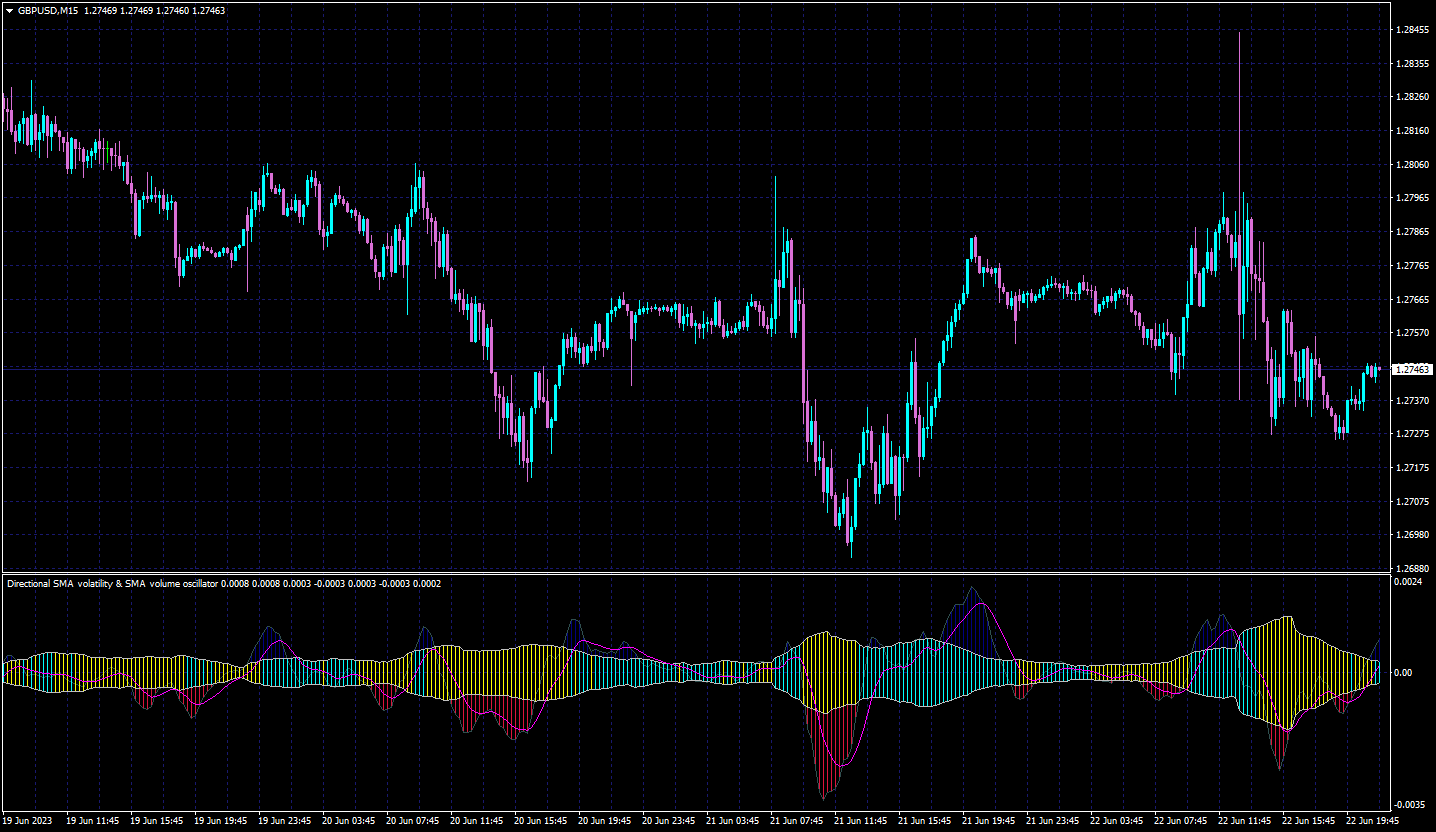Click the 20 Jun 11:45 time label

click(477, 820)
